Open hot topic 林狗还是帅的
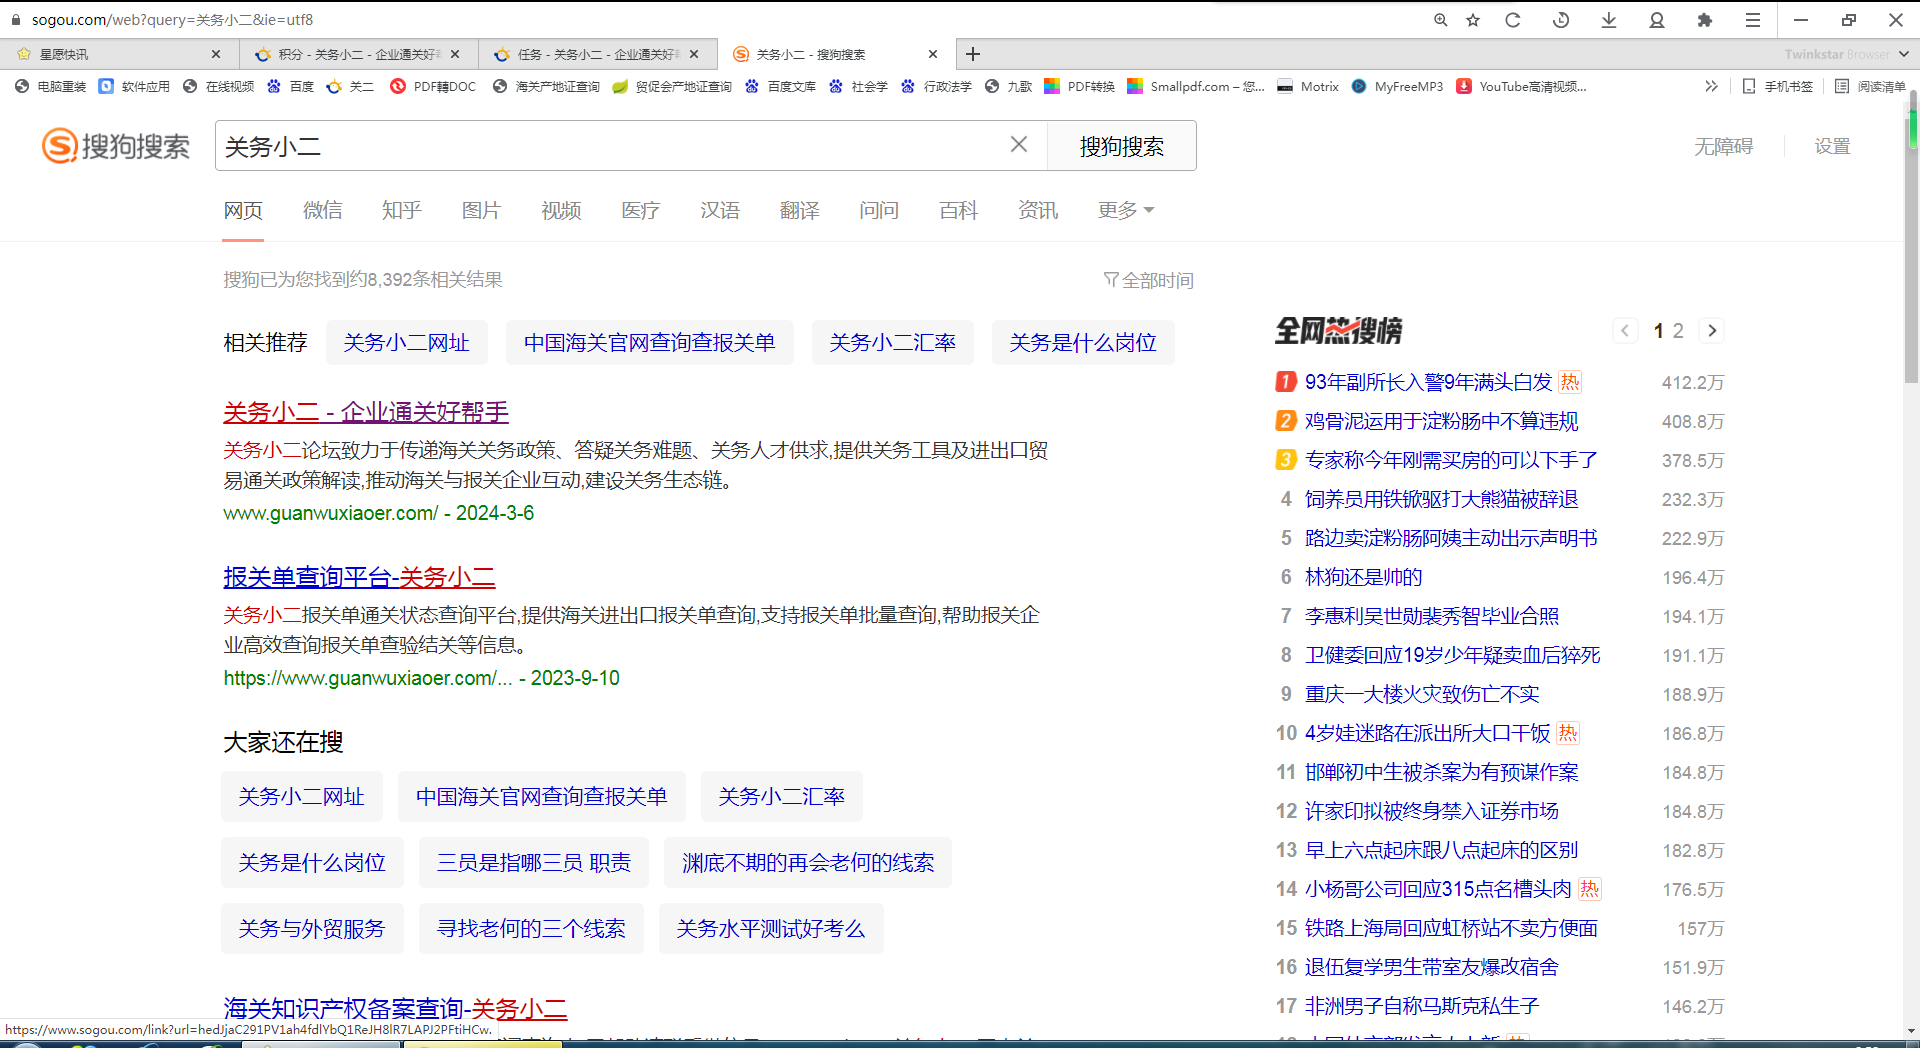The image size is (1920, 1048). (1364, 577)
